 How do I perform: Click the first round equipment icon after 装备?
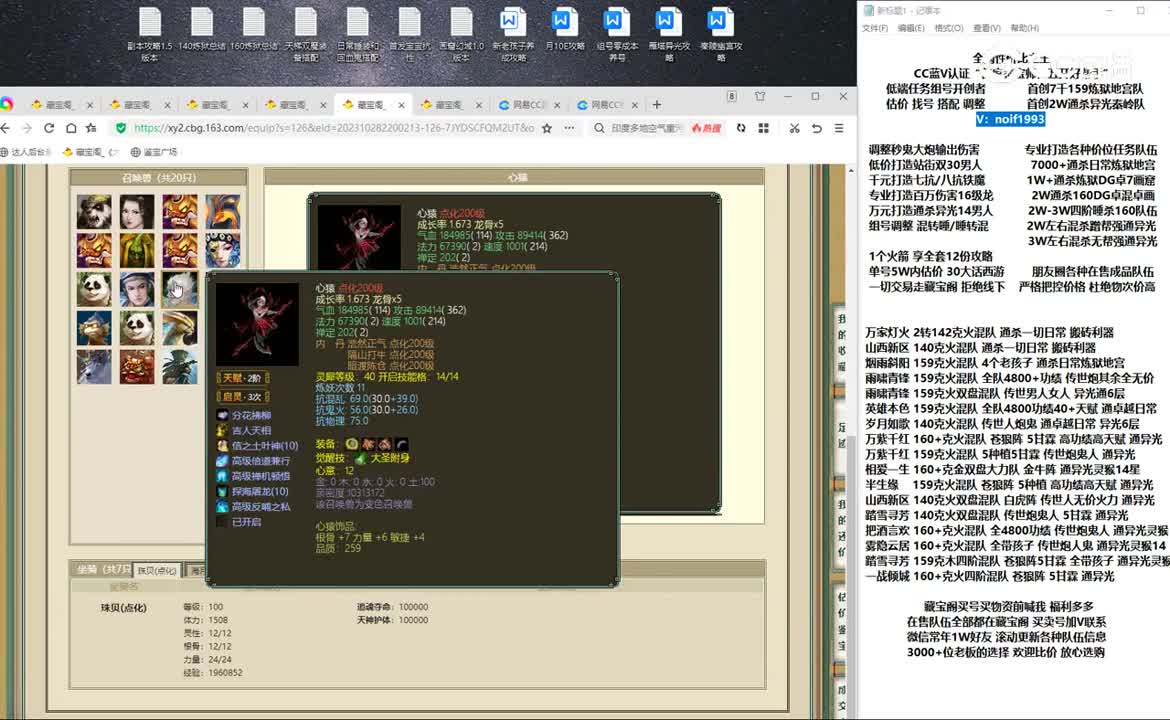pyautogui.click(x=351, y=444)
